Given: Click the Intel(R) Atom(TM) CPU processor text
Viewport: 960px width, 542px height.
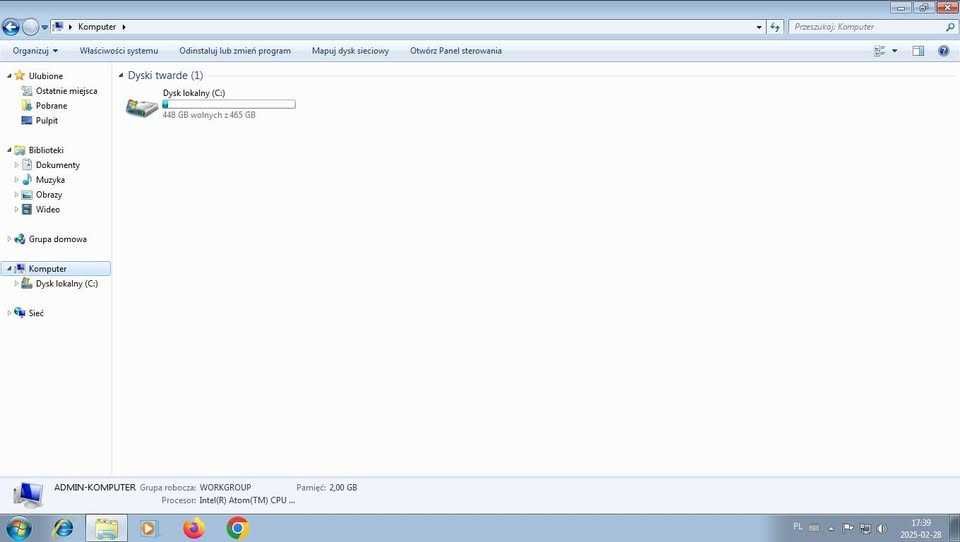Looking at the screenshot, I should [247, 500].
